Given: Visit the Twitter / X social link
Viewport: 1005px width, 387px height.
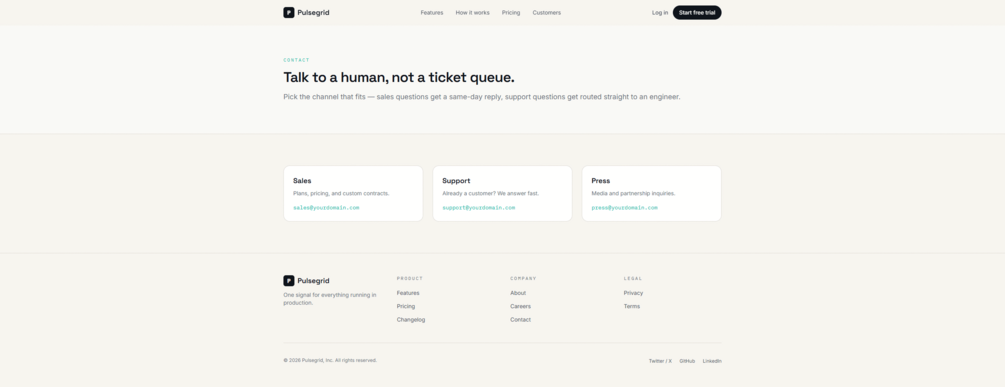Looking at the screenshot, I should 660,361.
